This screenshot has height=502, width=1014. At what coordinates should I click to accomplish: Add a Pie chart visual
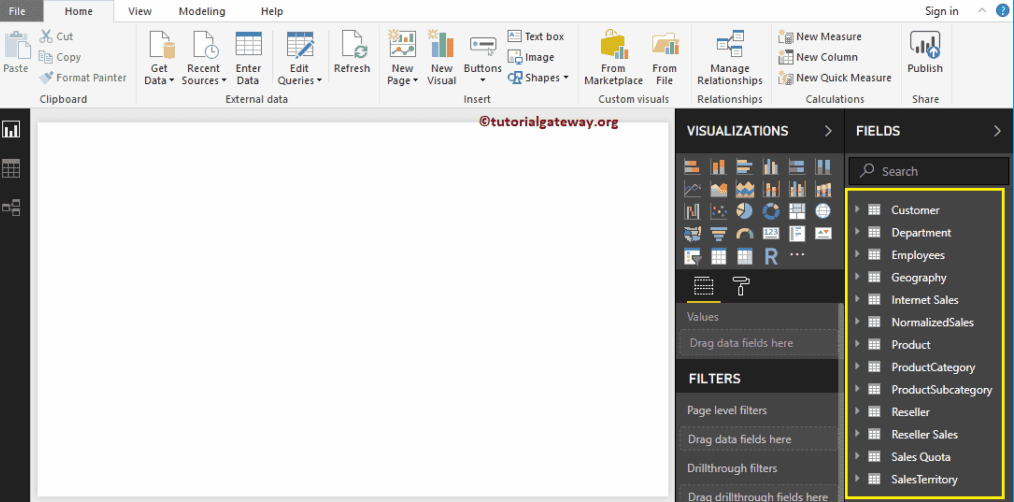coord(744,211)
